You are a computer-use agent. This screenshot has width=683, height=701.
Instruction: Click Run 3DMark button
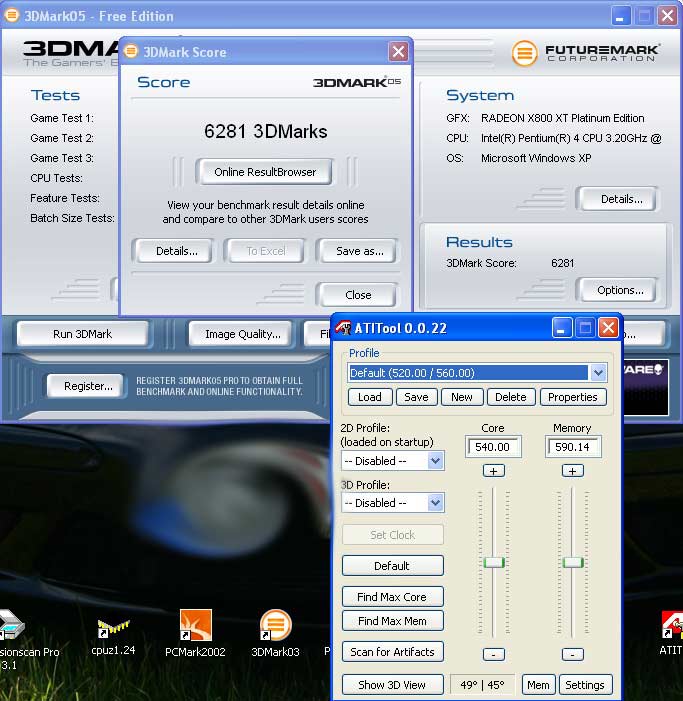(x=82, y=334)
